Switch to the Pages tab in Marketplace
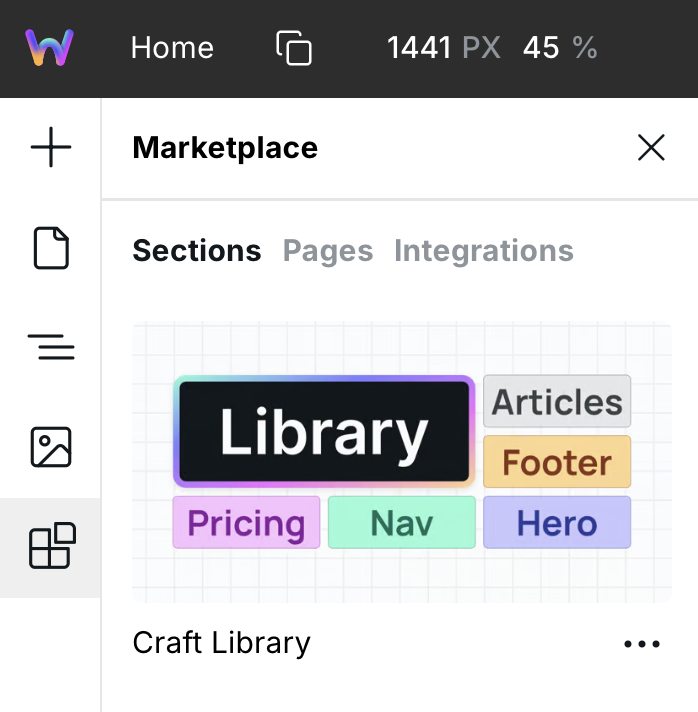The image size is (698, 712). click(x=328, y=251)
